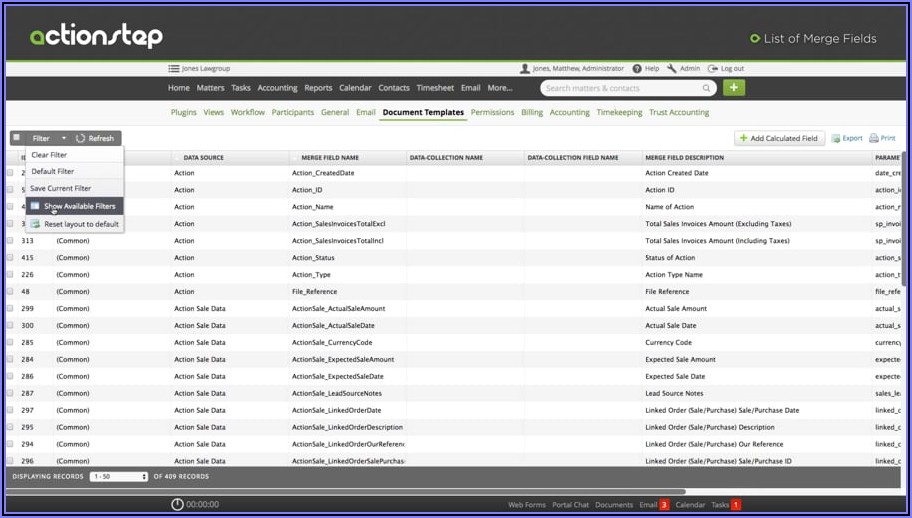Click the search magnifier icon
This screenshot has height=518, width=912.
tap(706, 88)
